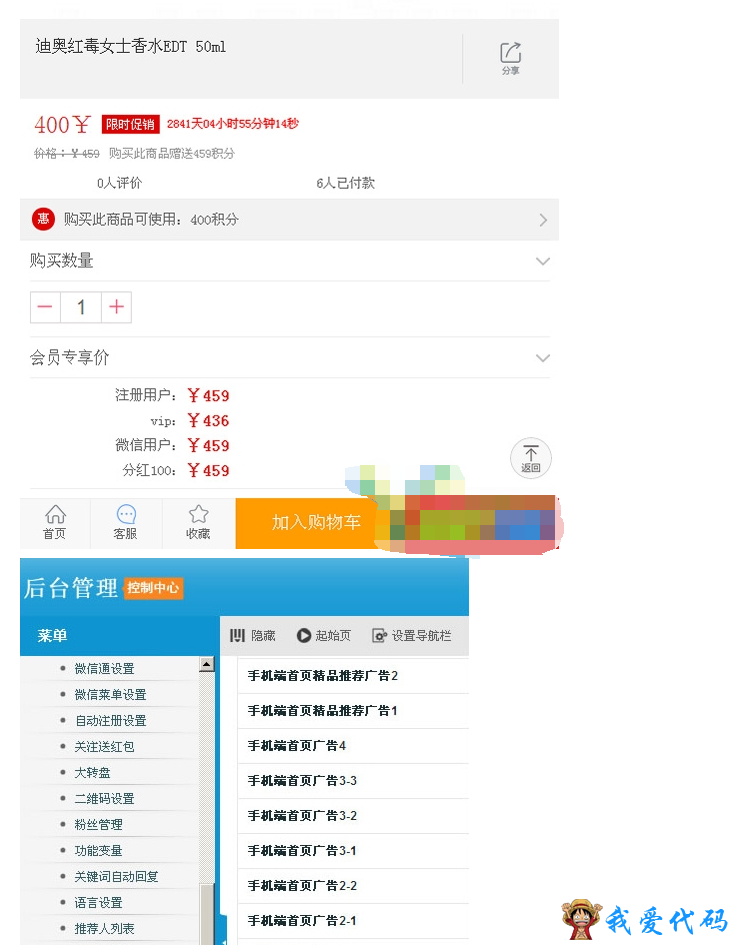Image resolution: width=745 pixels, height=945 pixels.
Task: Click 0人评价 reviews text
Action: click(x=119, y=183)
